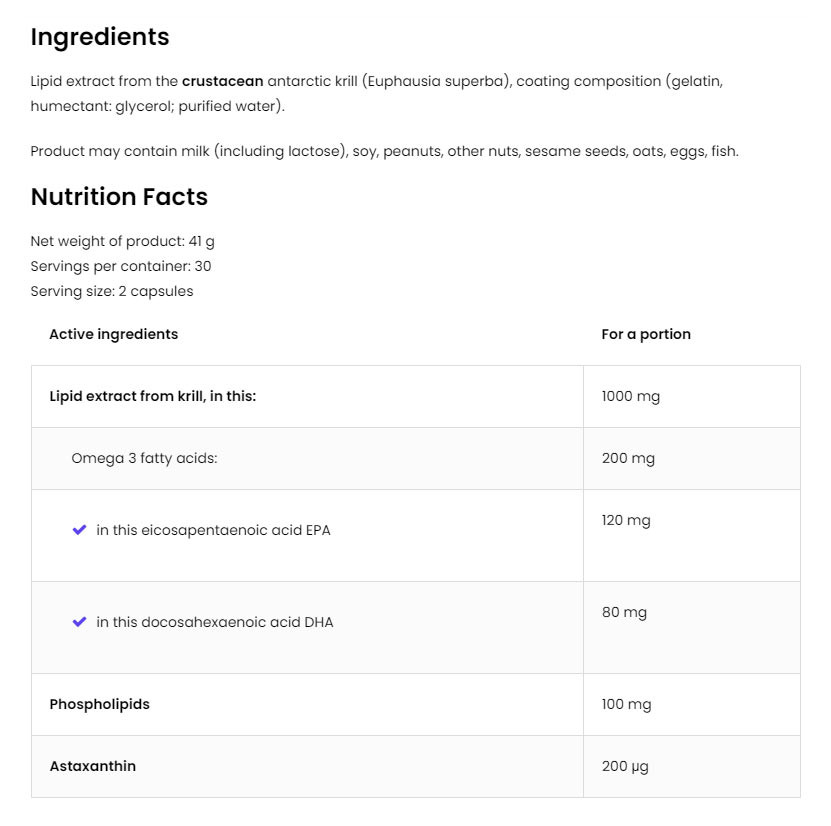
Task: Click the checkmark icon beside docosahexaenoic acid DHA
Action: click(80, 622)
